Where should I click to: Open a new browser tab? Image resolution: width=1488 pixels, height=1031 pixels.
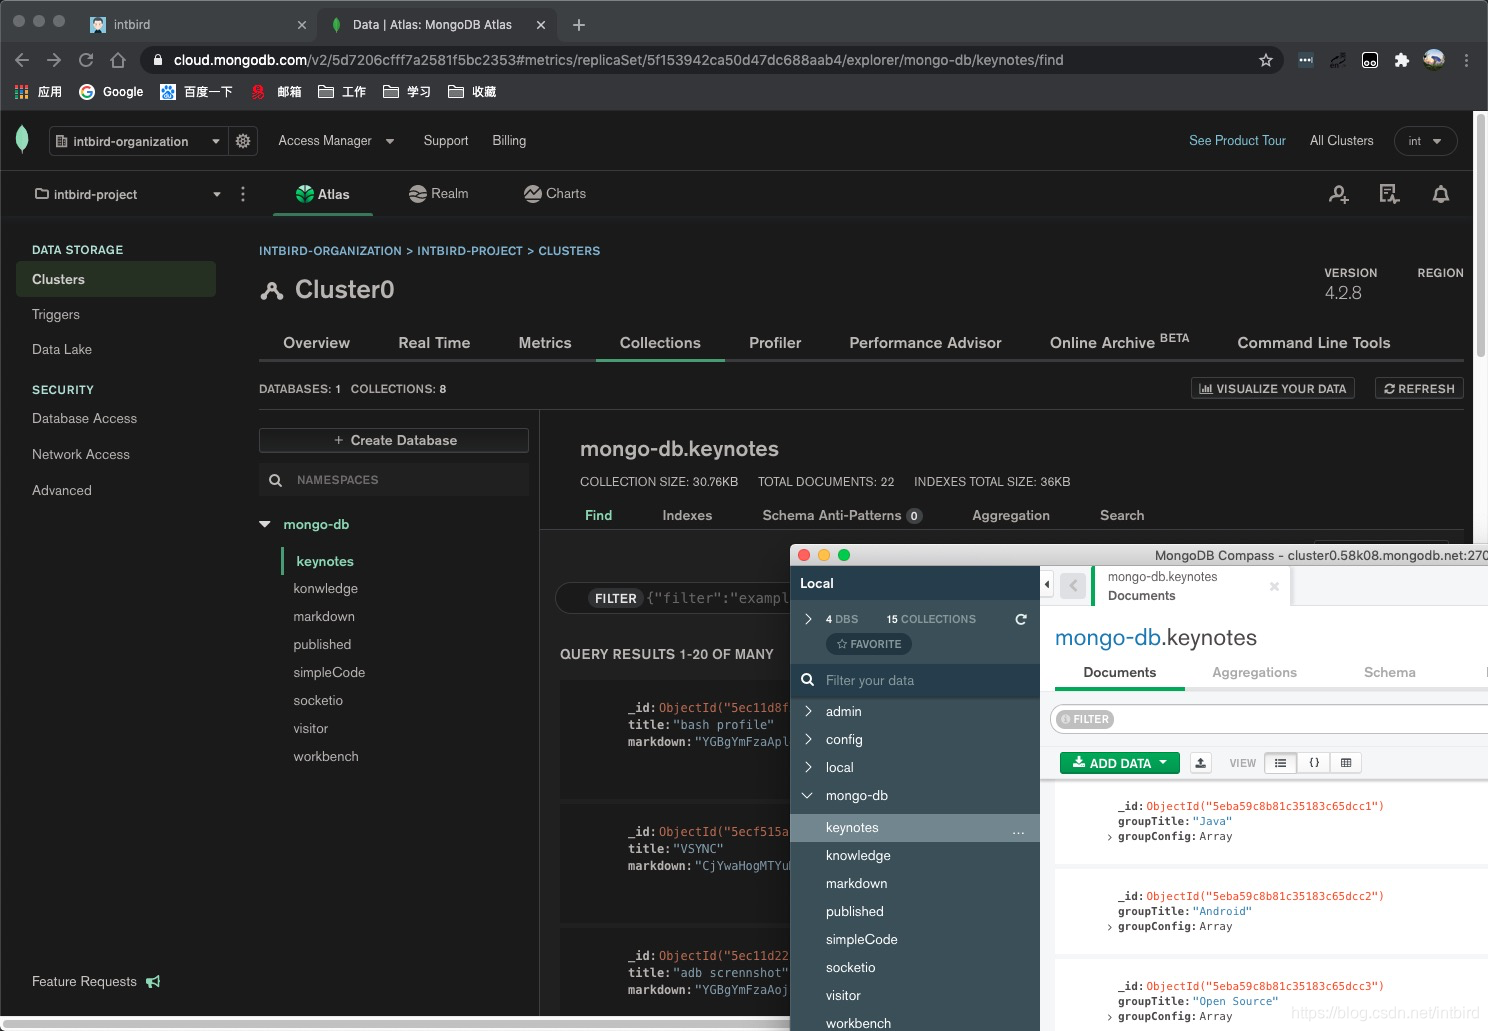[579, 25]
